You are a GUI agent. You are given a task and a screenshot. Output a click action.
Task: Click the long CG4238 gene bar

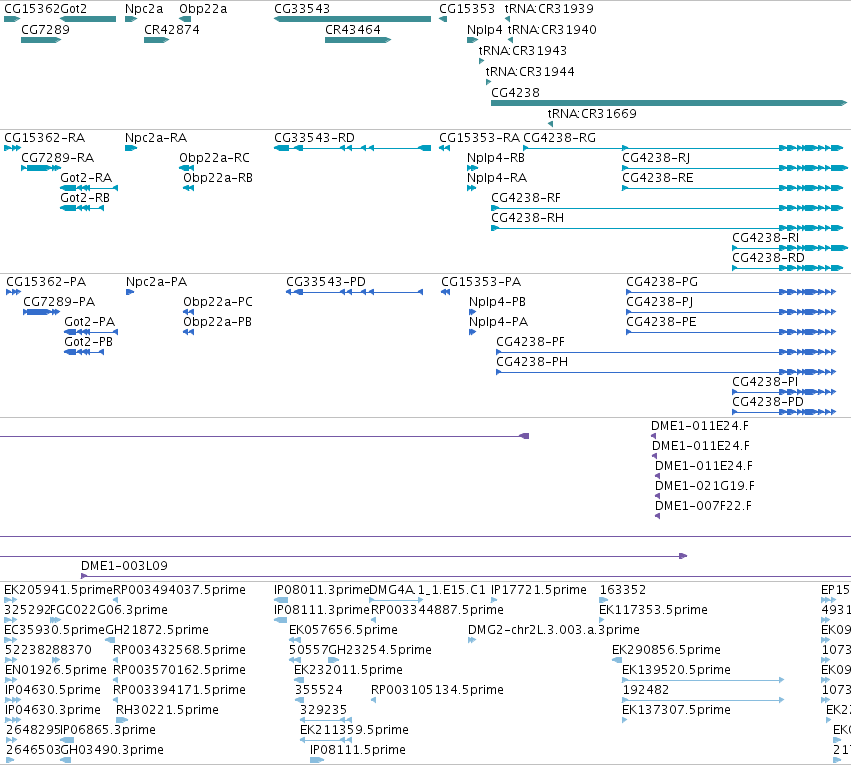coord(669,103)
